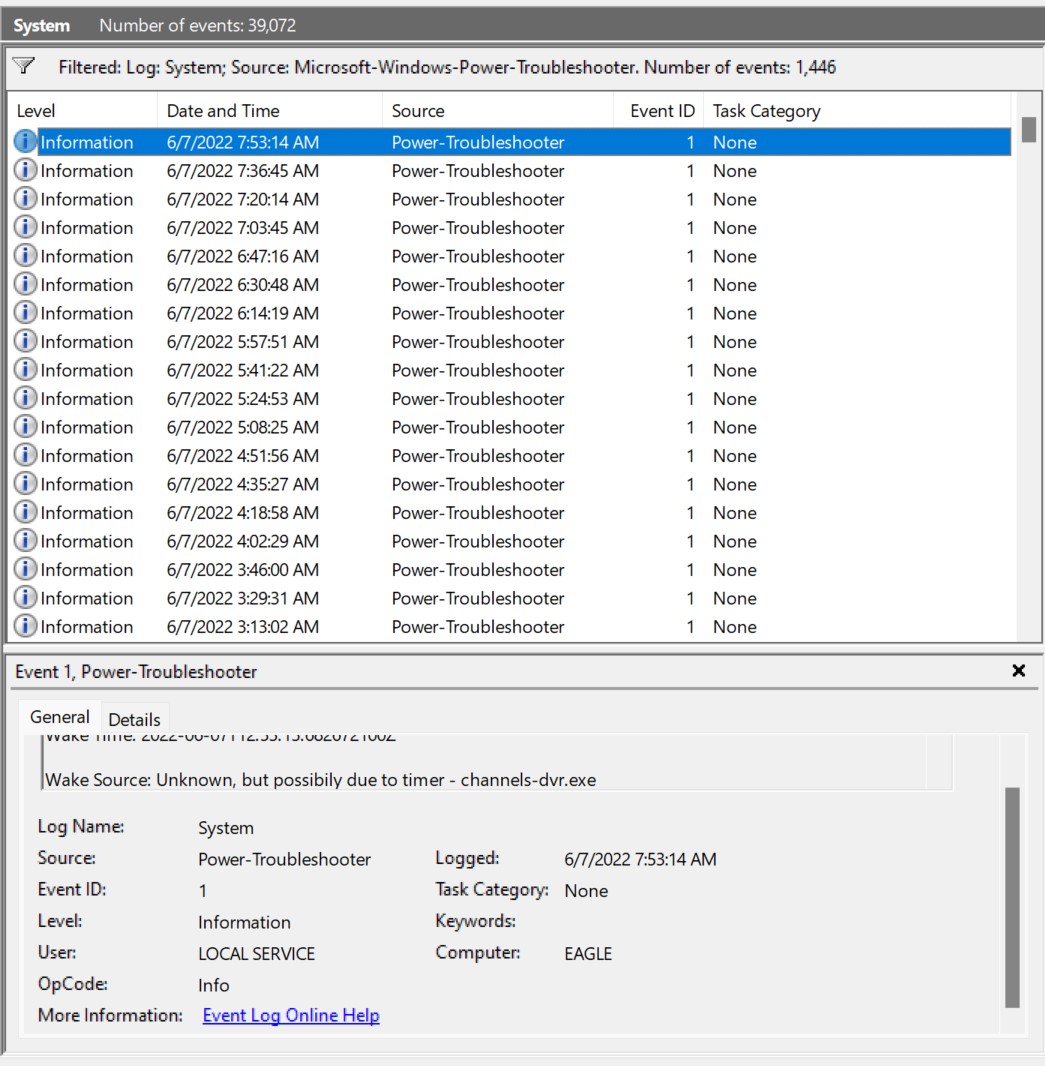Open the Event Log Online Help link
Image resolution: width=1045 pixels, height=1066 pixels.
(x=291, y=1015)
